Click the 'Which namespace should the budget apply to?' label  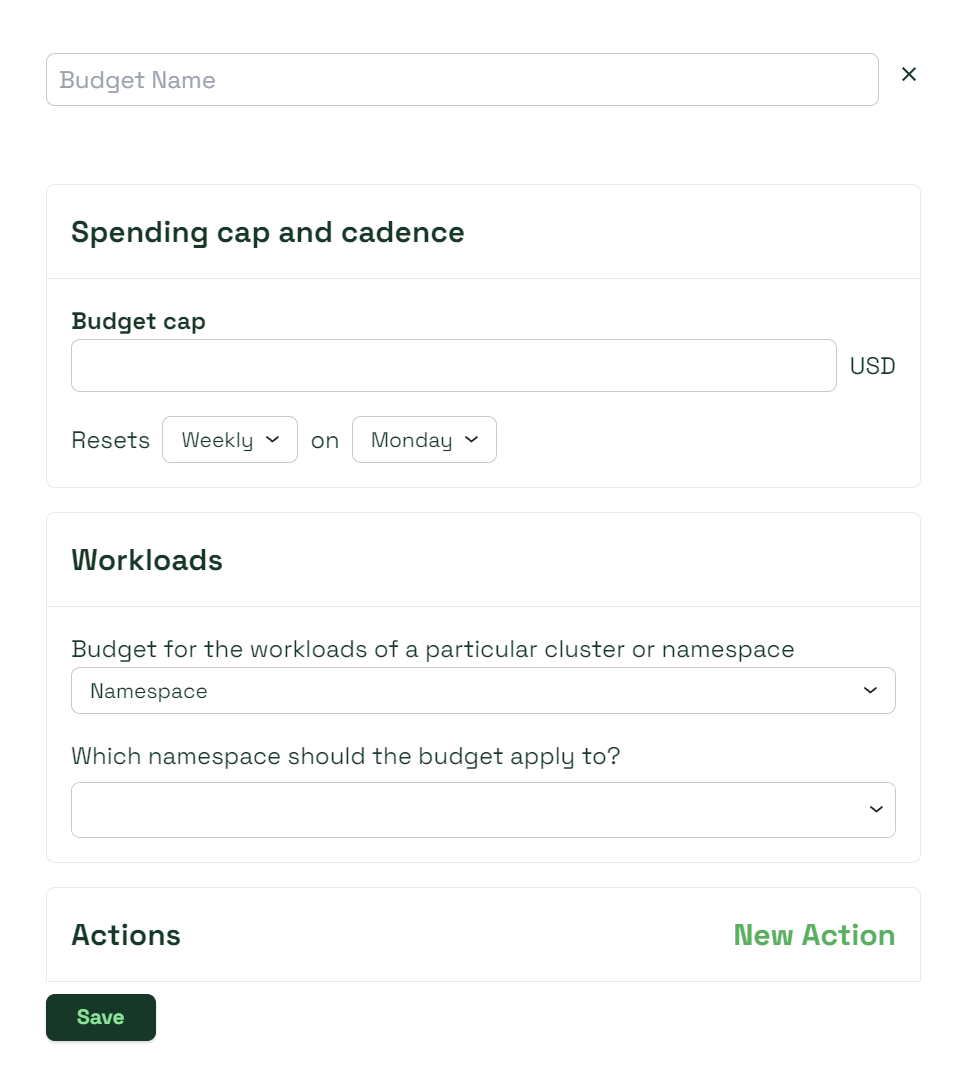pos(345,756)
